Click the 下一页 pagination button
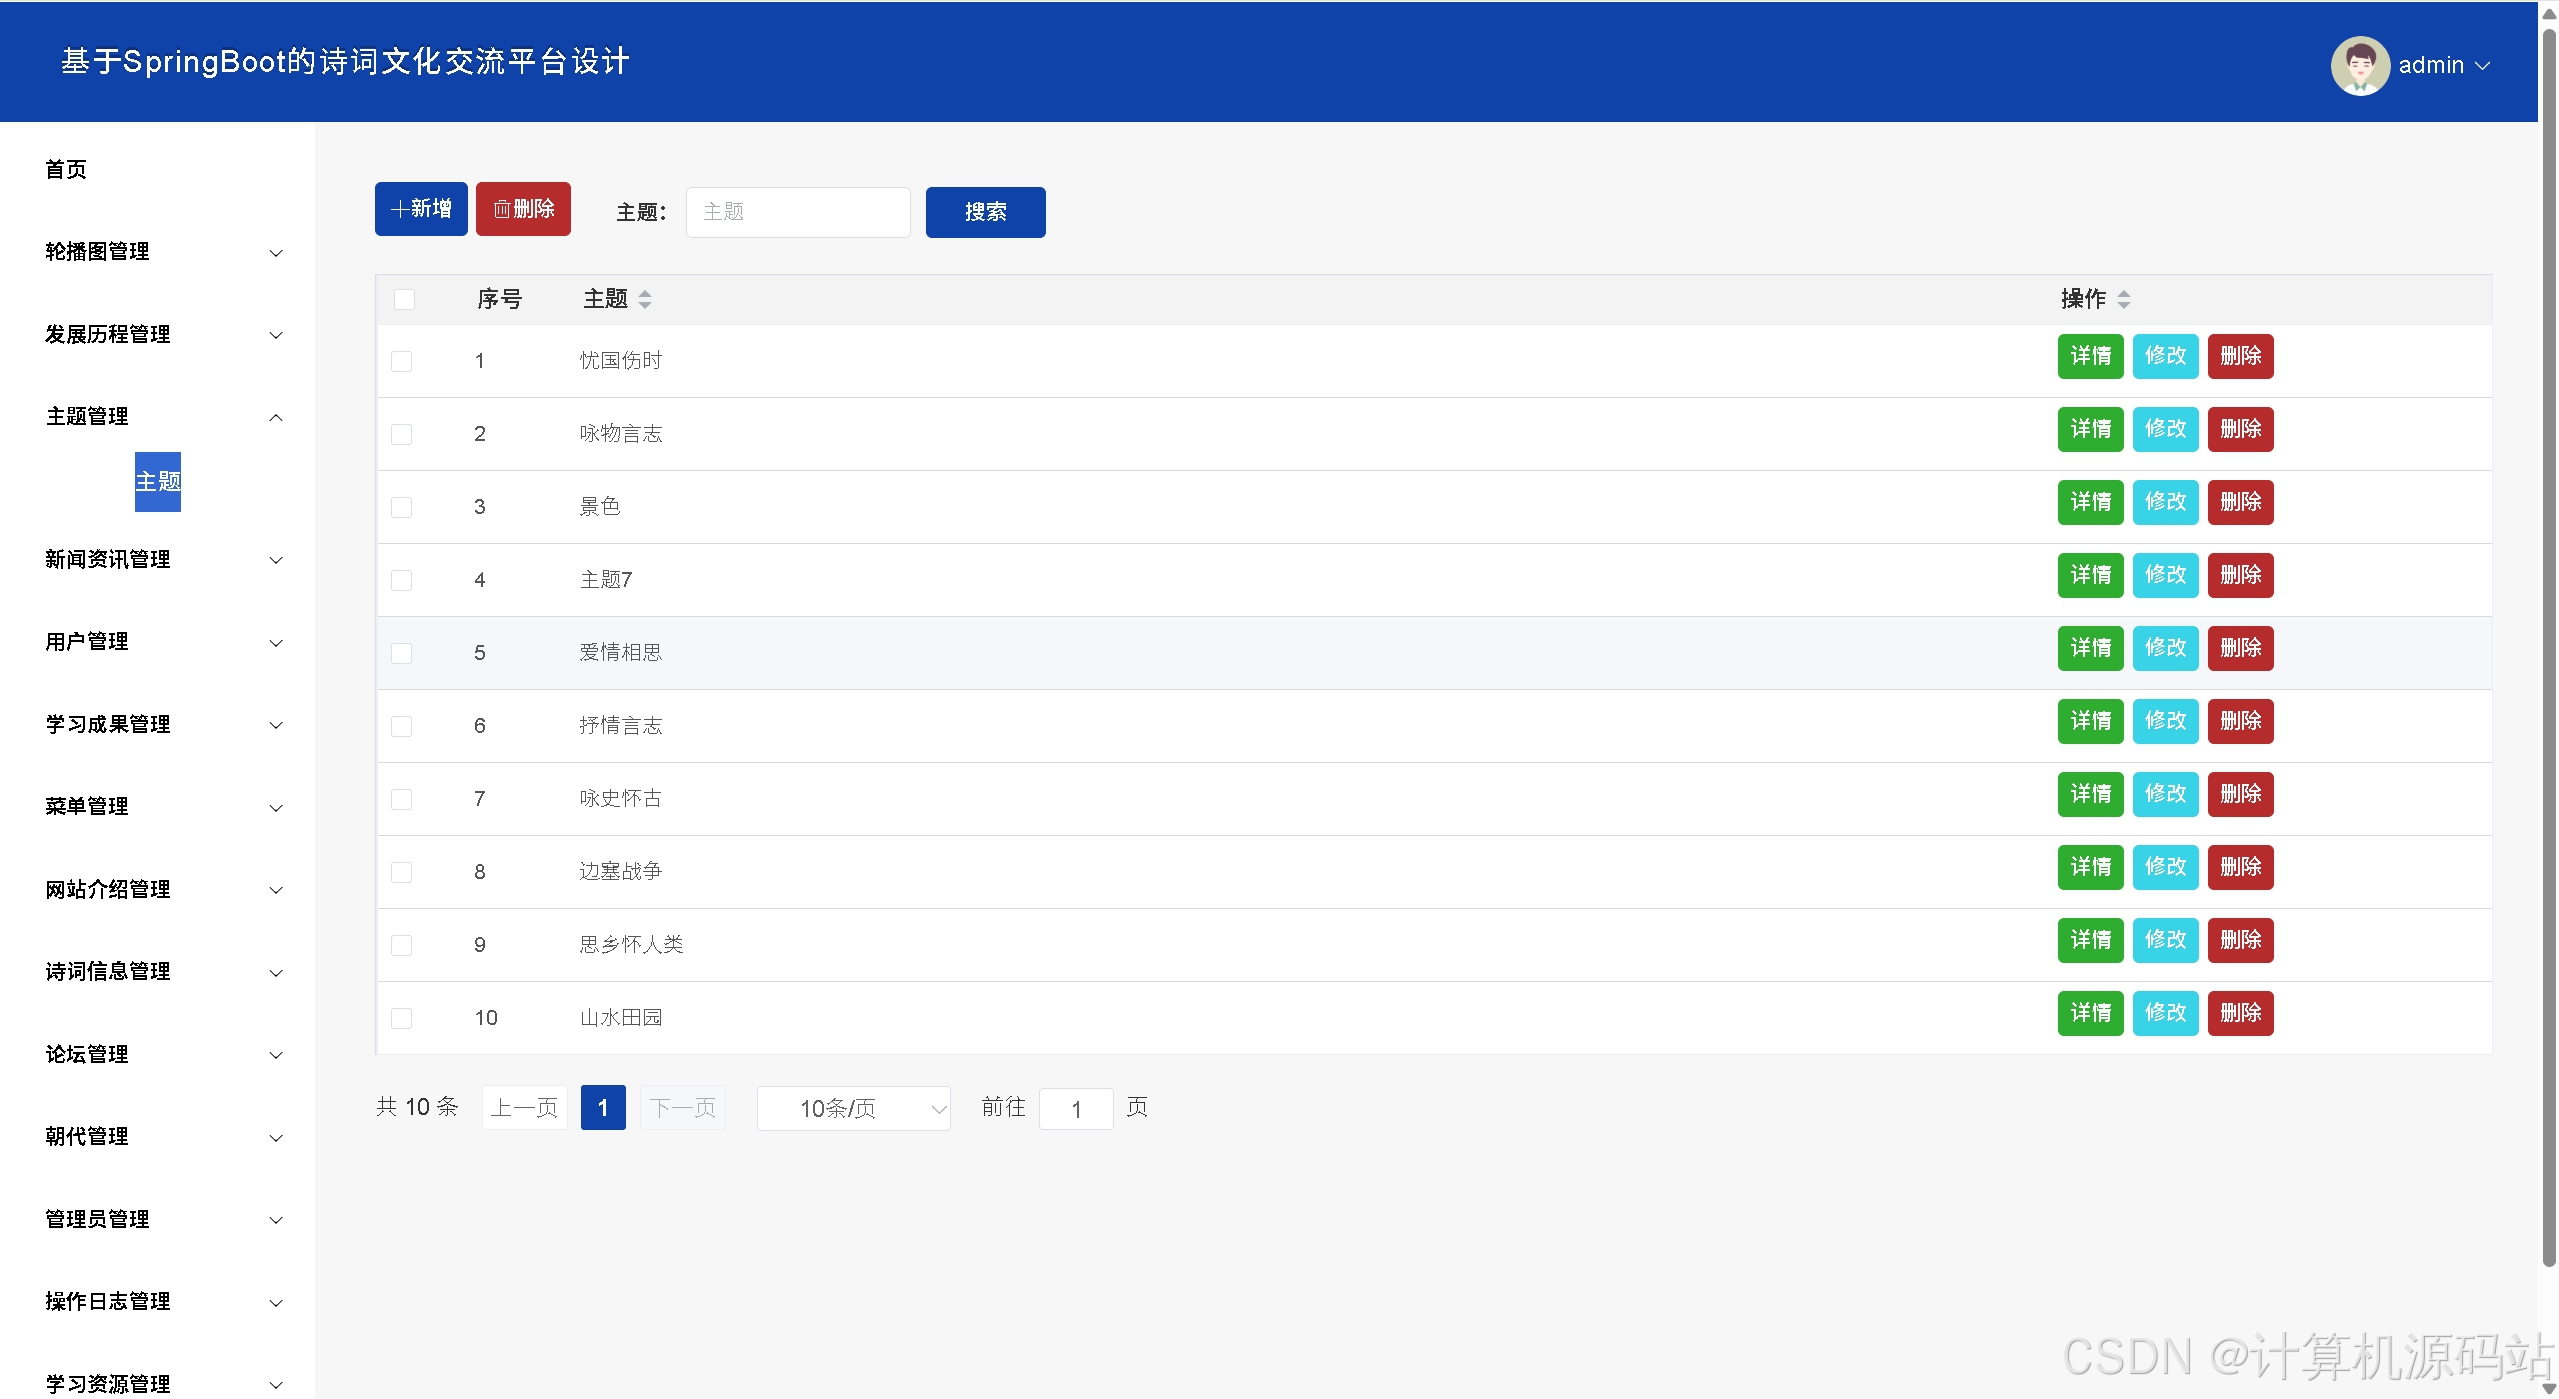This screenshot has height=1399, width=2559. [x=683, y=1108]
